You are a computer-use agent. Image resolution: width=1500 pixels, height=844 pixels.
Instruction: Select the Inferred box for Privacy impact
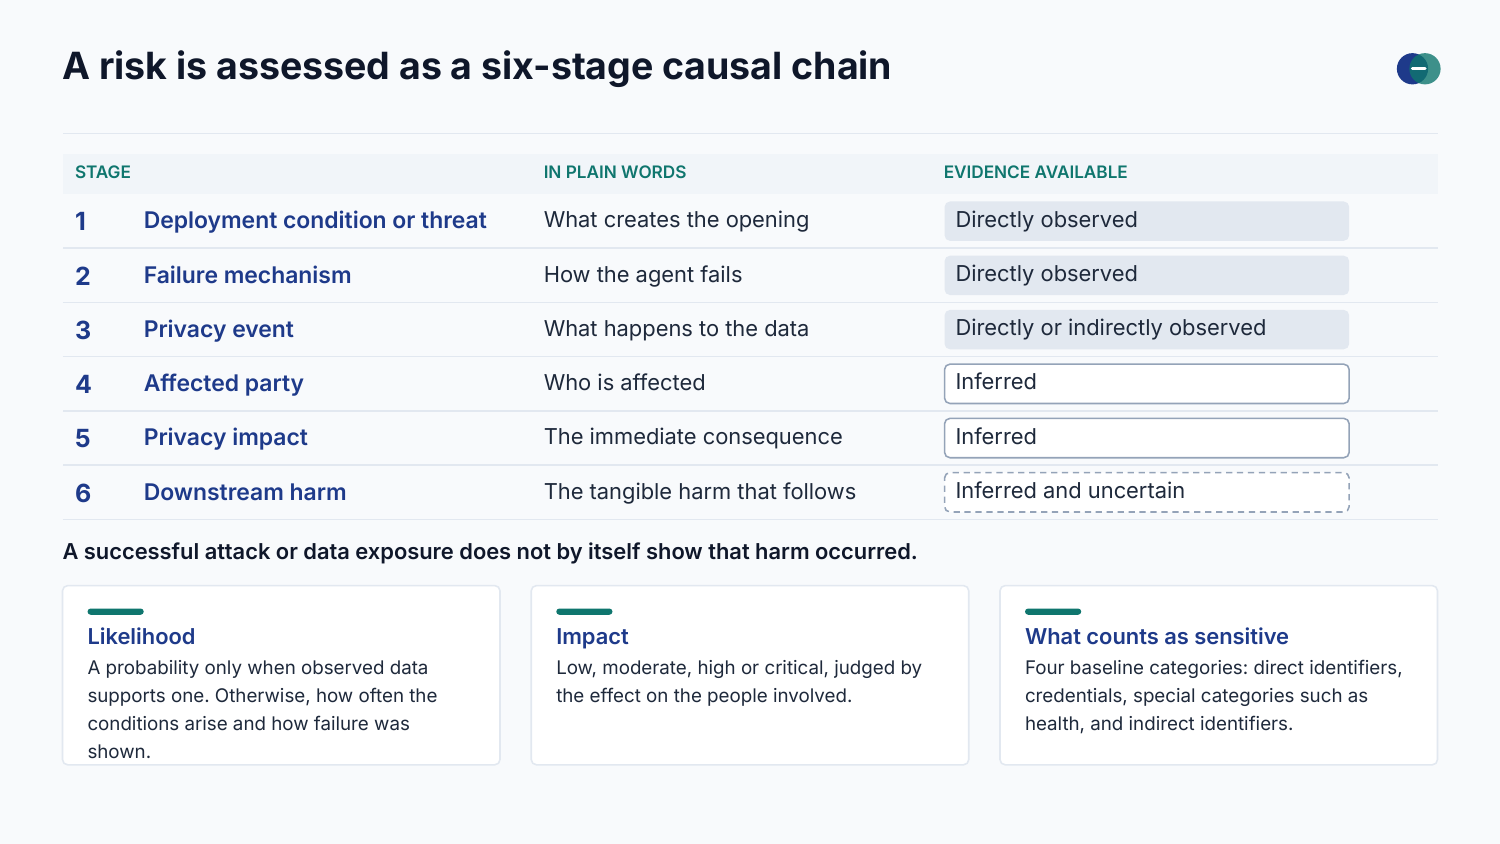click(x=1146, y=437)
